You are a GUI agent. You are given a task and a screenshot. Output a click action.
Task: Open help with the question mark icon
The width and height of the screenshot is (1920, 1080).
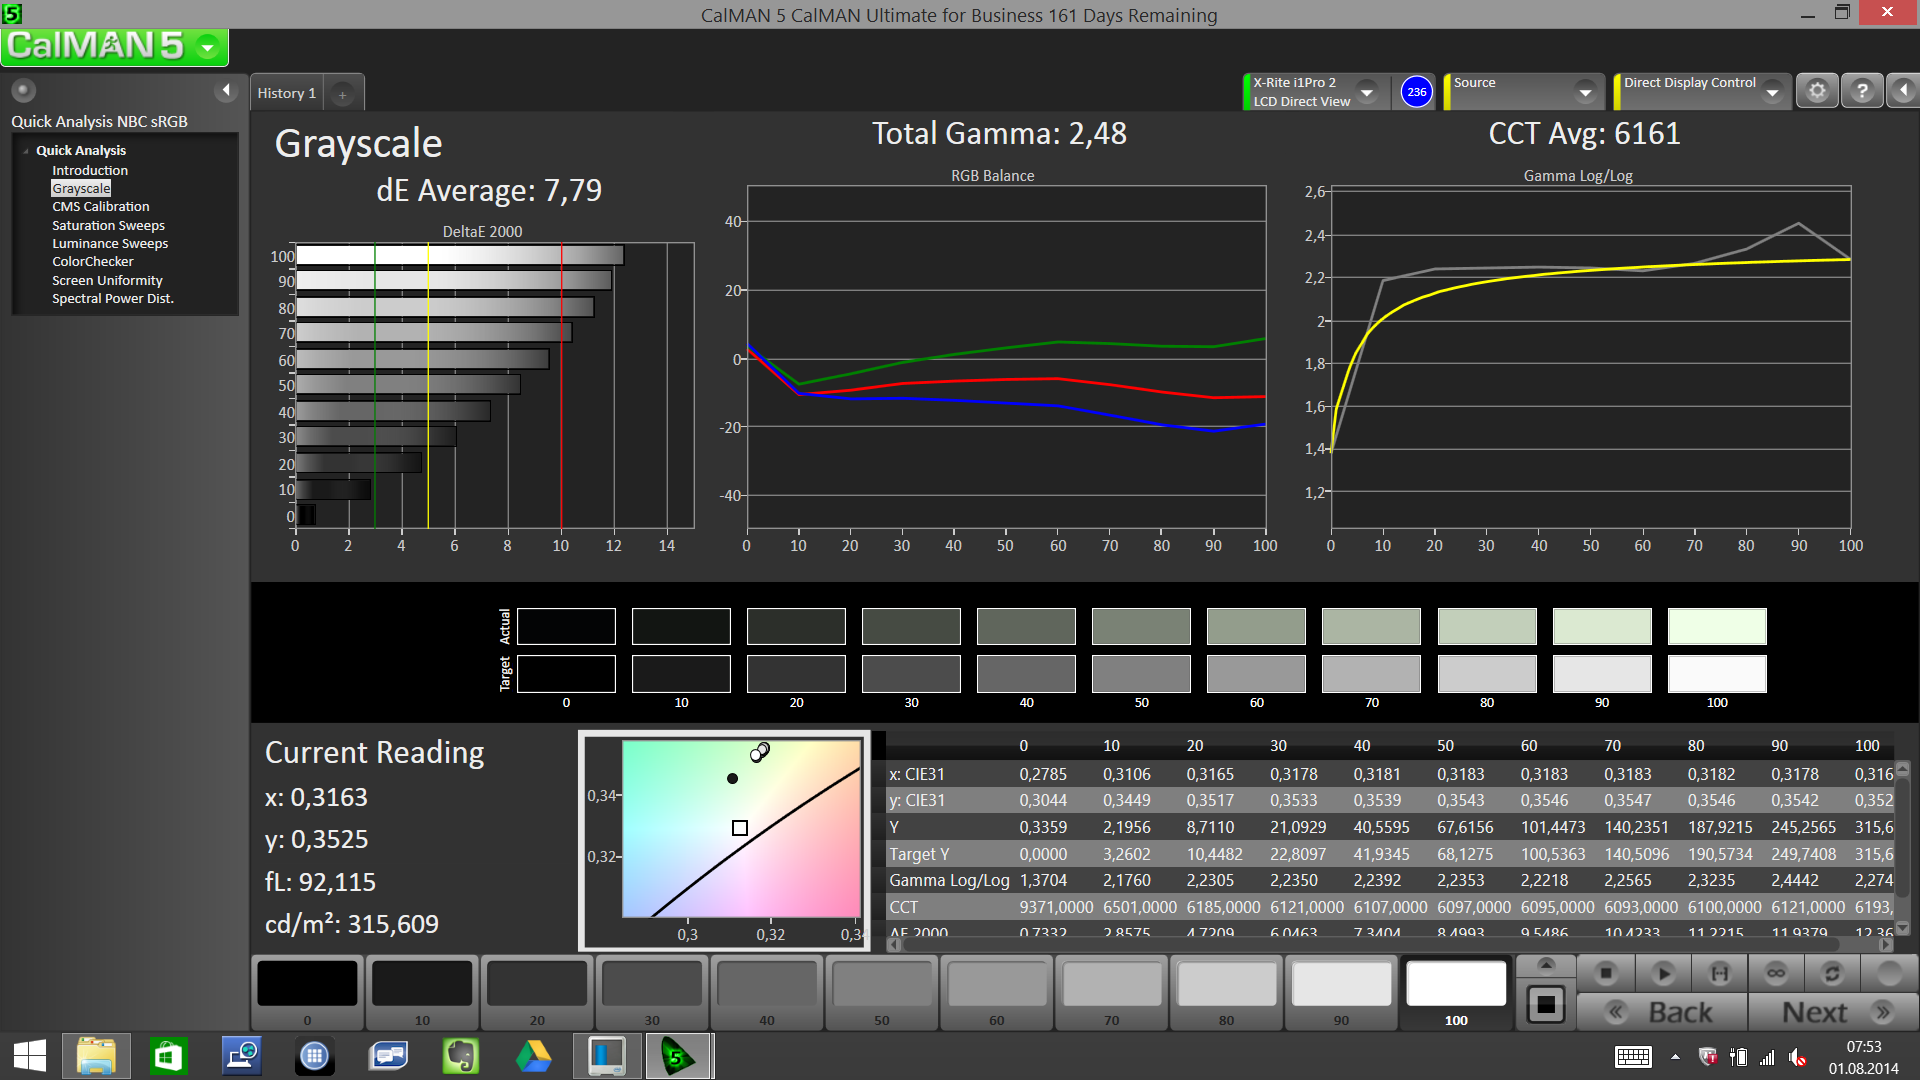click(1861, 91)
